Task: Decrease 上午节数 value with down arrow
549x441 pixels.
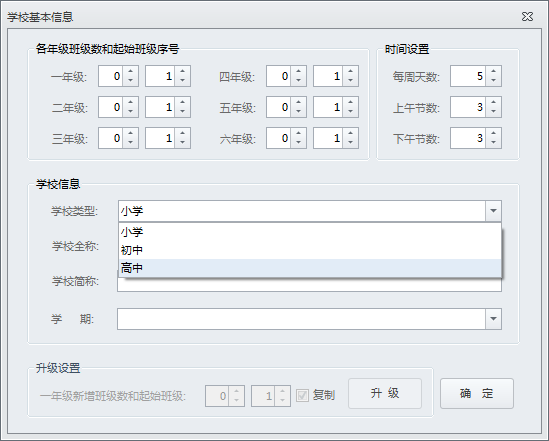Action: click(x=493, y=112)
